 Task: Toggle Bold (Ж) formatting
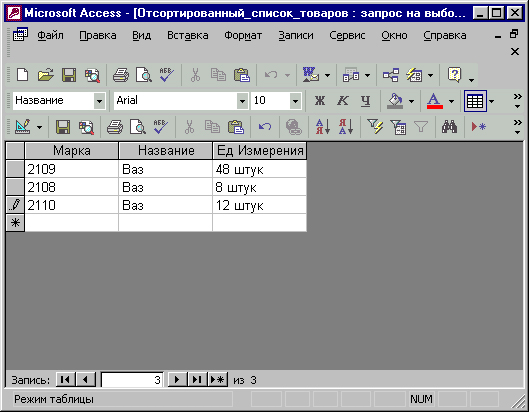point(320,101)
